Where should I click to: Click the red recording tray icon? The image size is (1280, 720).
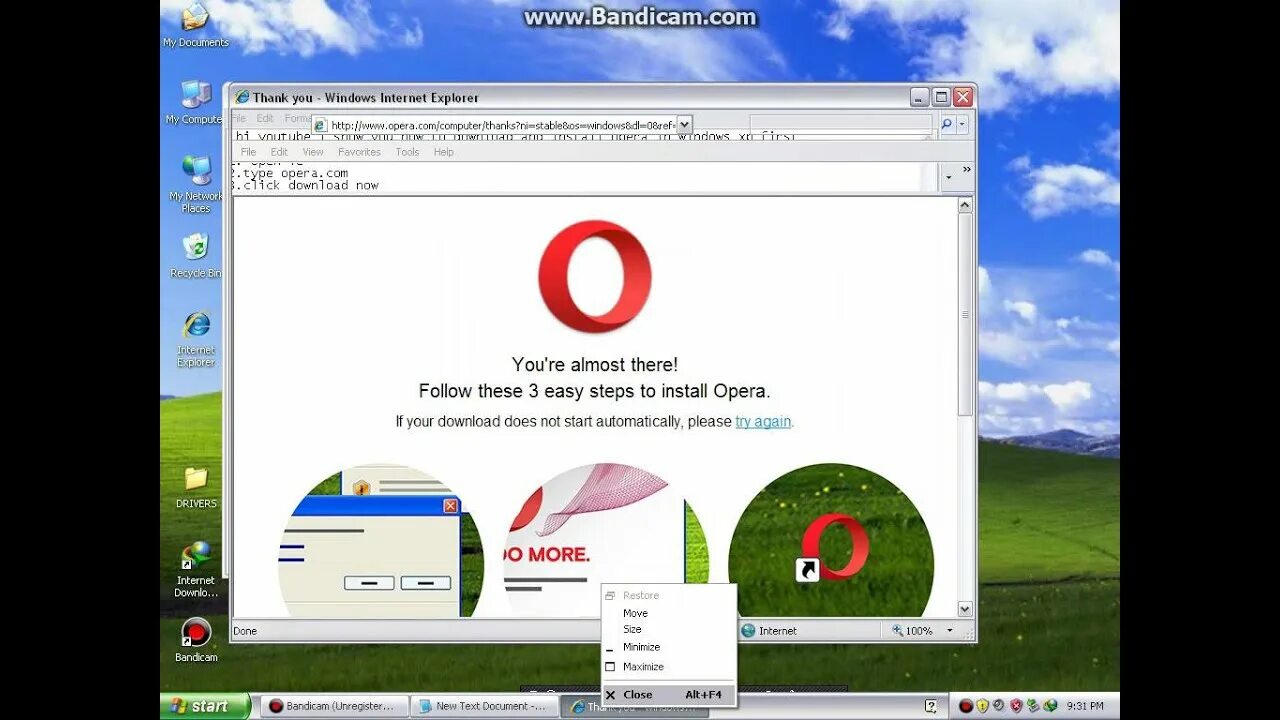point(966,706)
